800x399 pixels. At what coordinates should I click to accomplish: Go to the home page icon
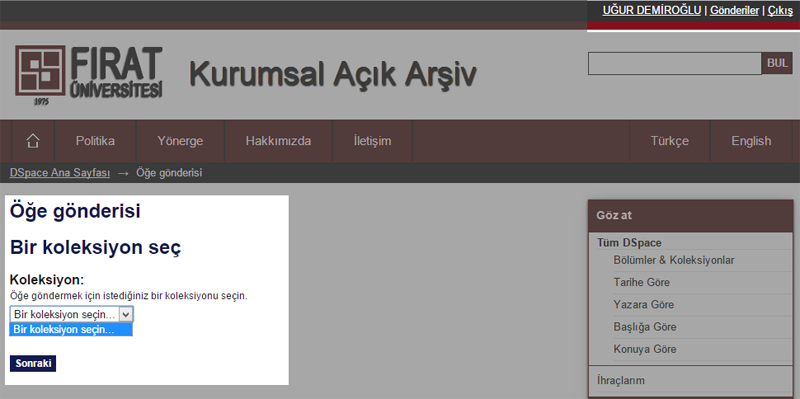[33, 141]
